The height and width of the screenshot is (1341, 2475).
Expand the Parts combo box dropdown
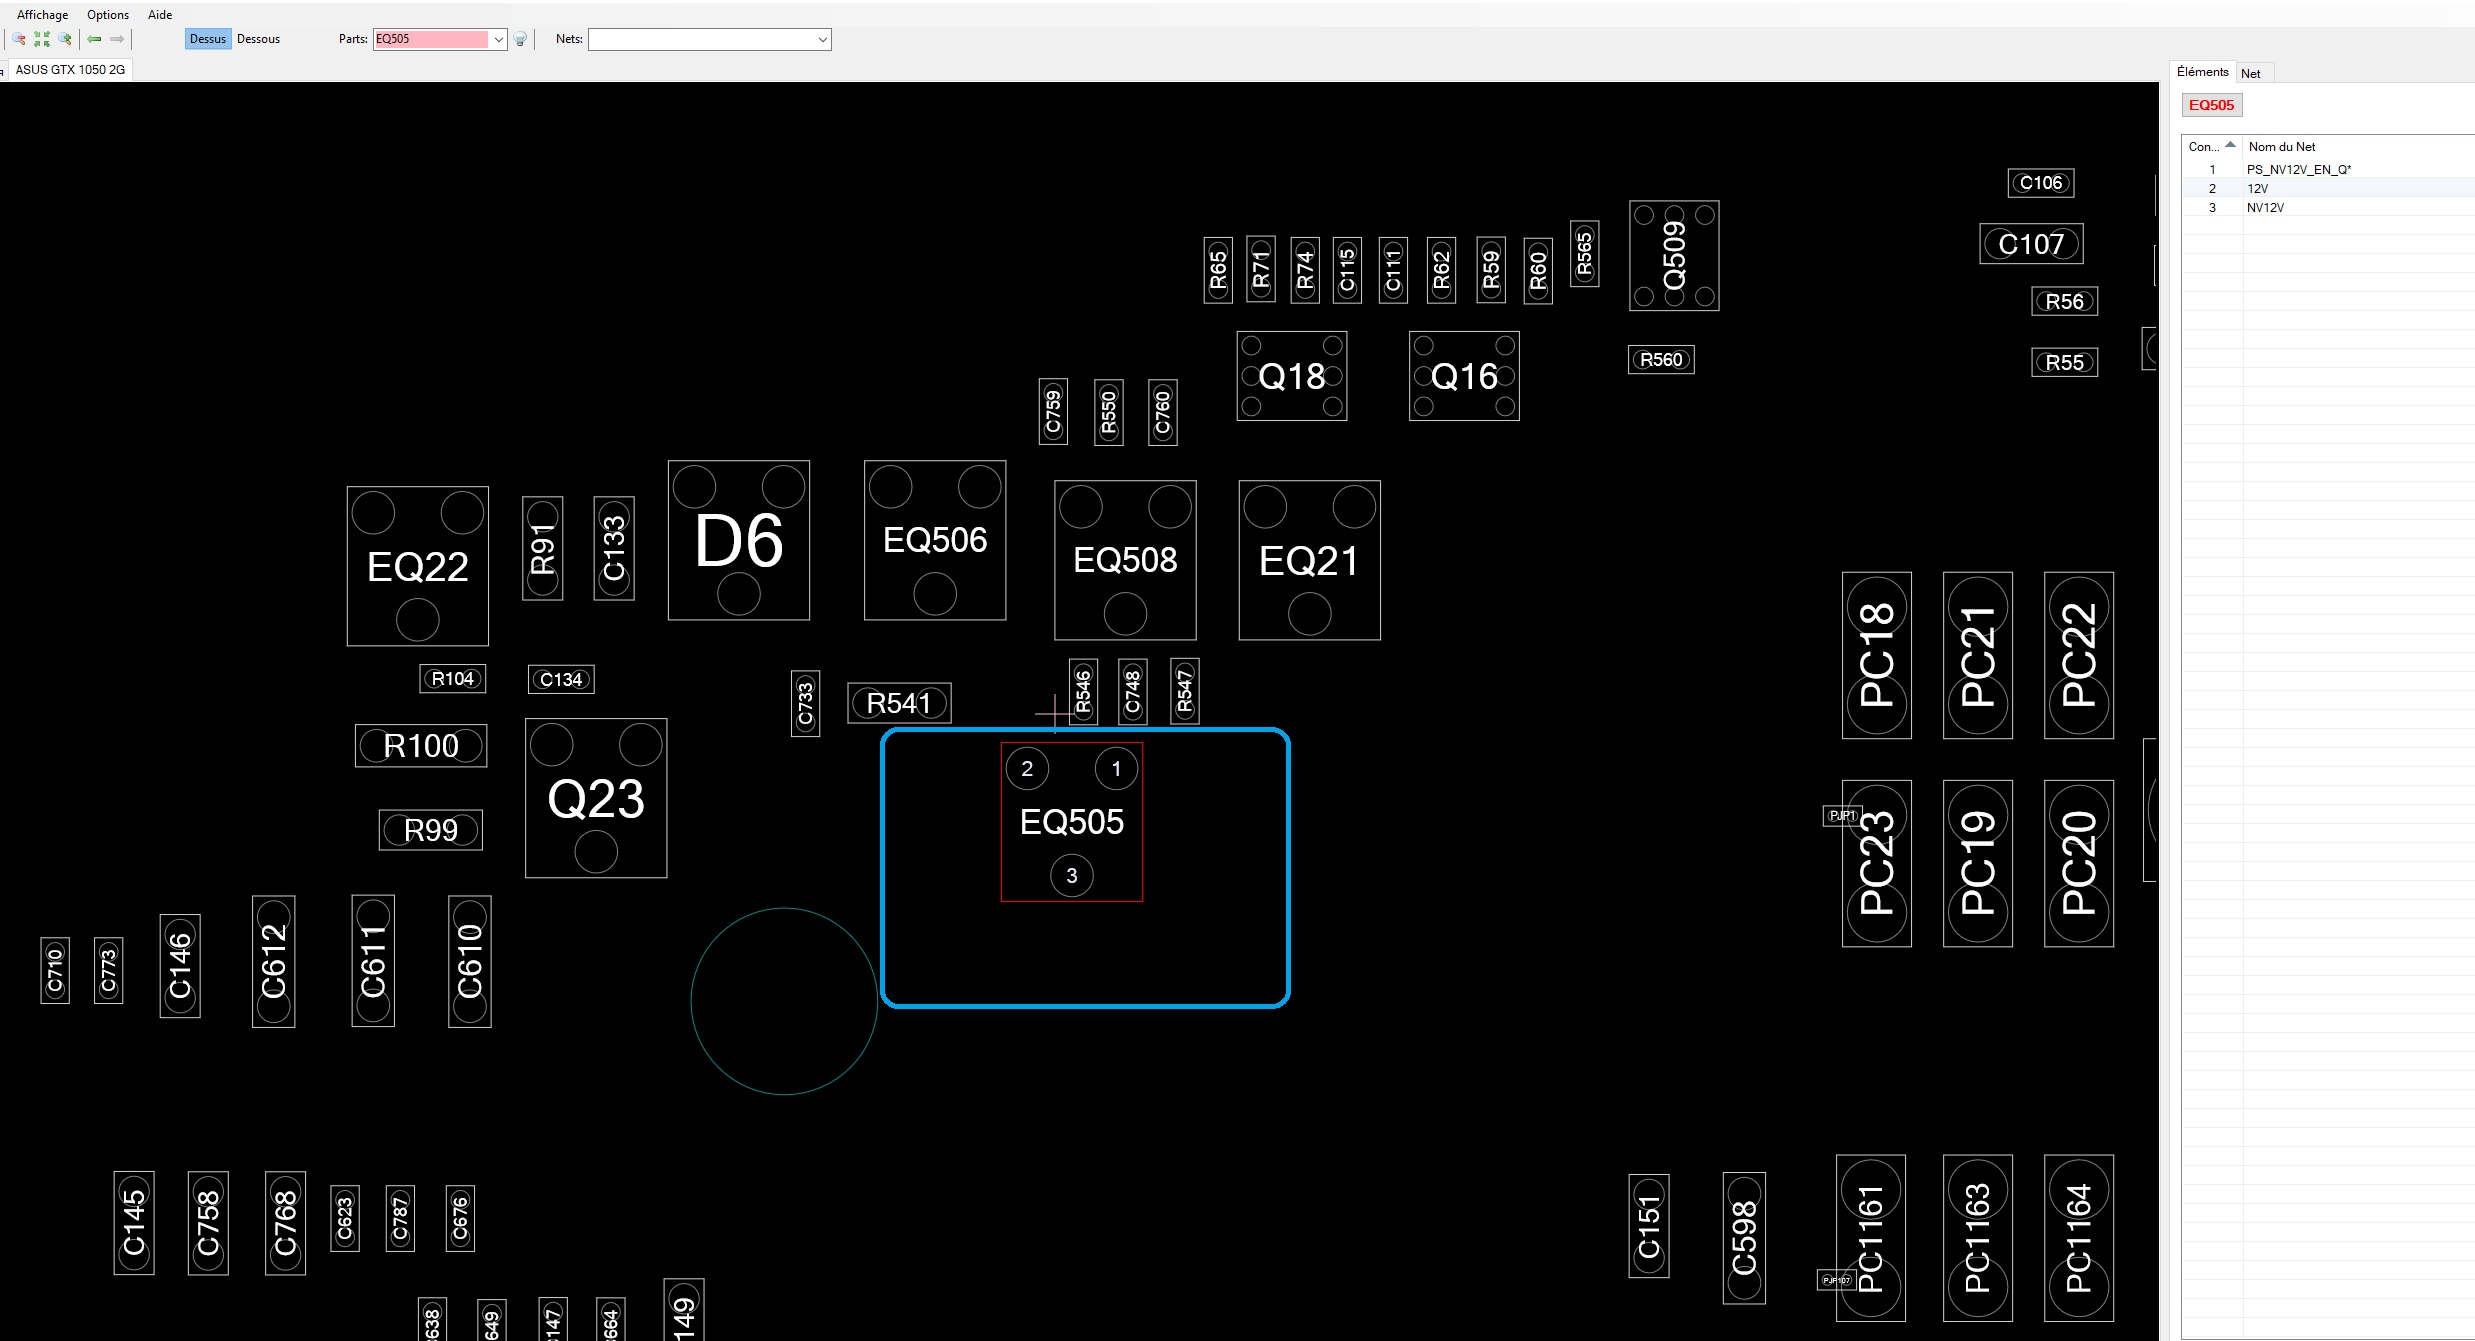(498, 40)
